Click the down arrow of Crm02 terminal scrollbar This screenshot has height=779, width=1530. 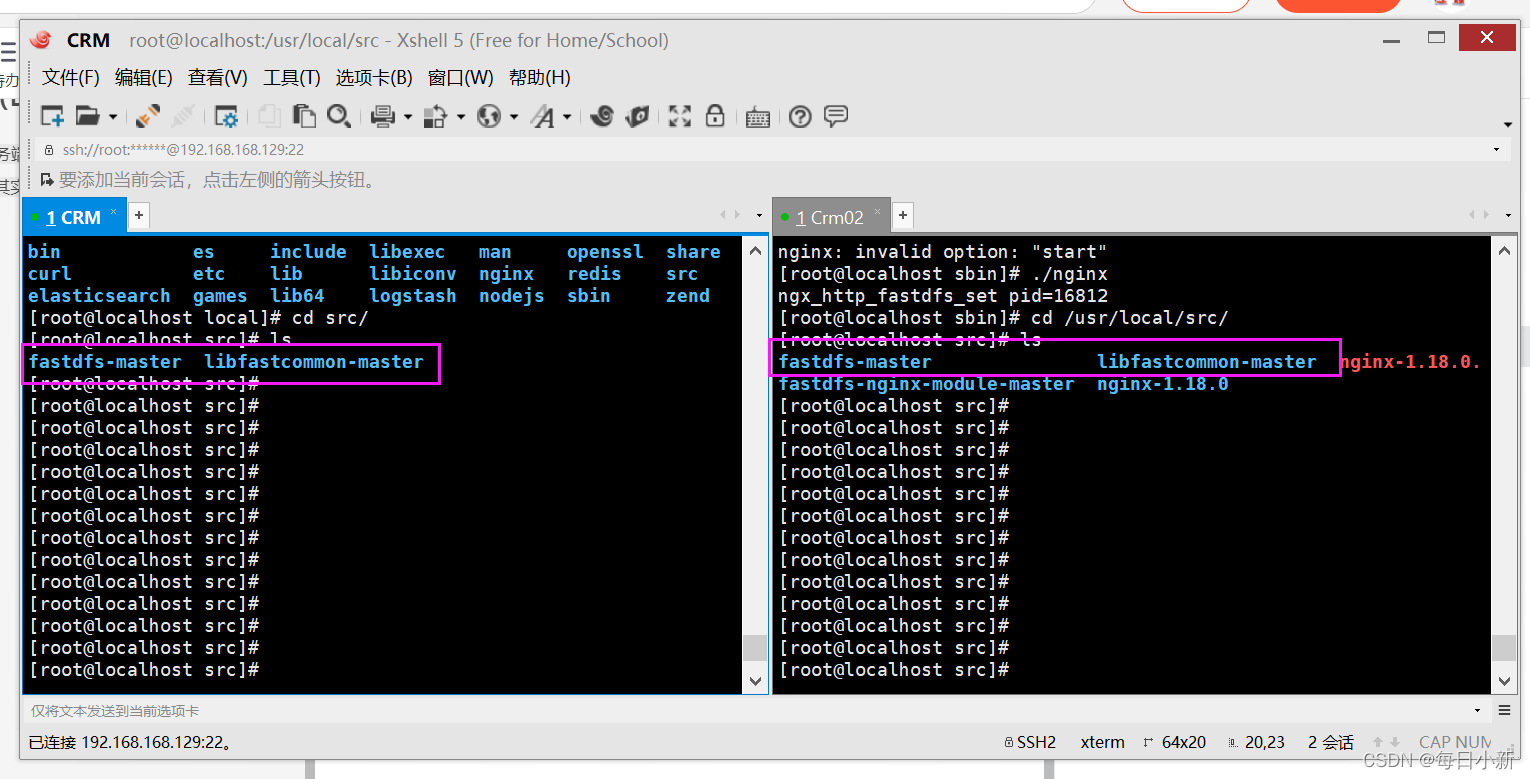point(1504,680)
